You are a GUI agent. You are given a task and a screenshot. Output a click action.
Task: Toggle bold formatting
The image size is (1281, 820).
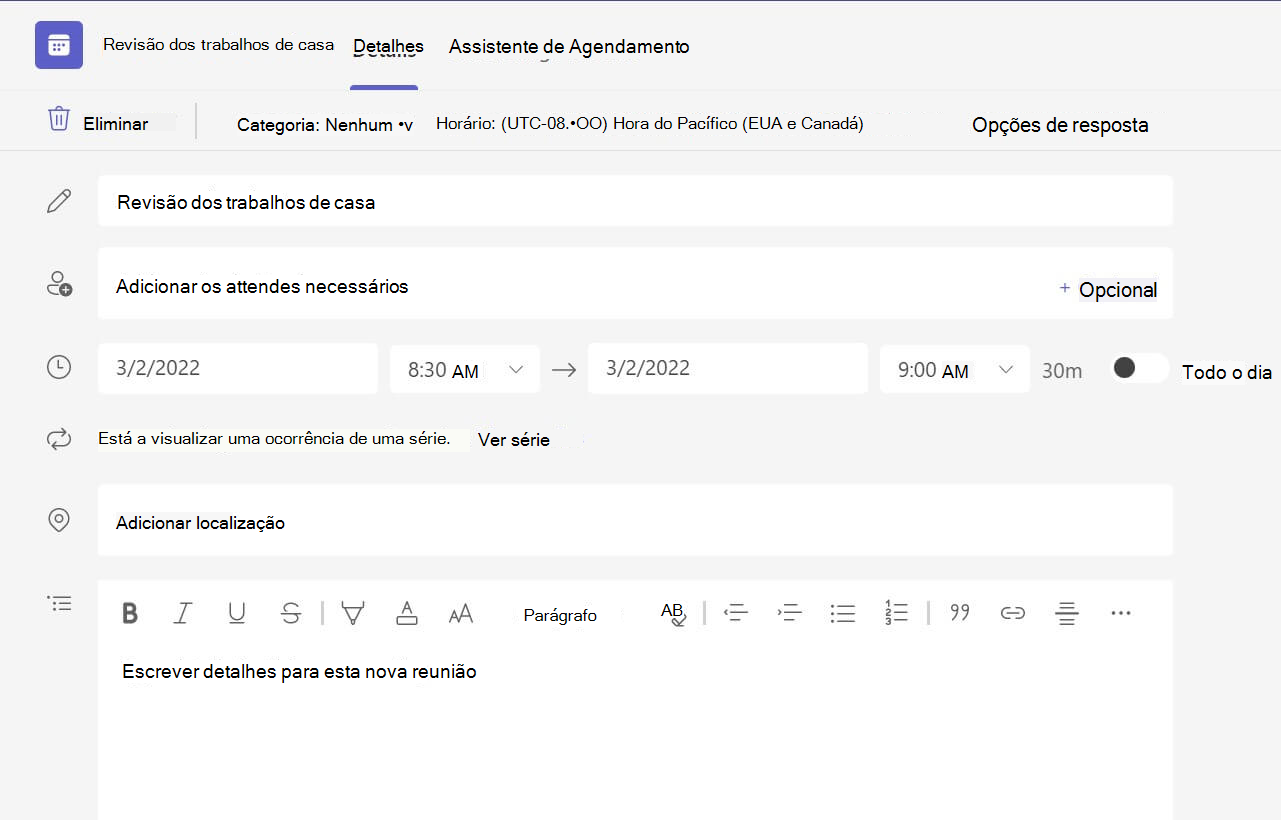[x=130, y=613]
